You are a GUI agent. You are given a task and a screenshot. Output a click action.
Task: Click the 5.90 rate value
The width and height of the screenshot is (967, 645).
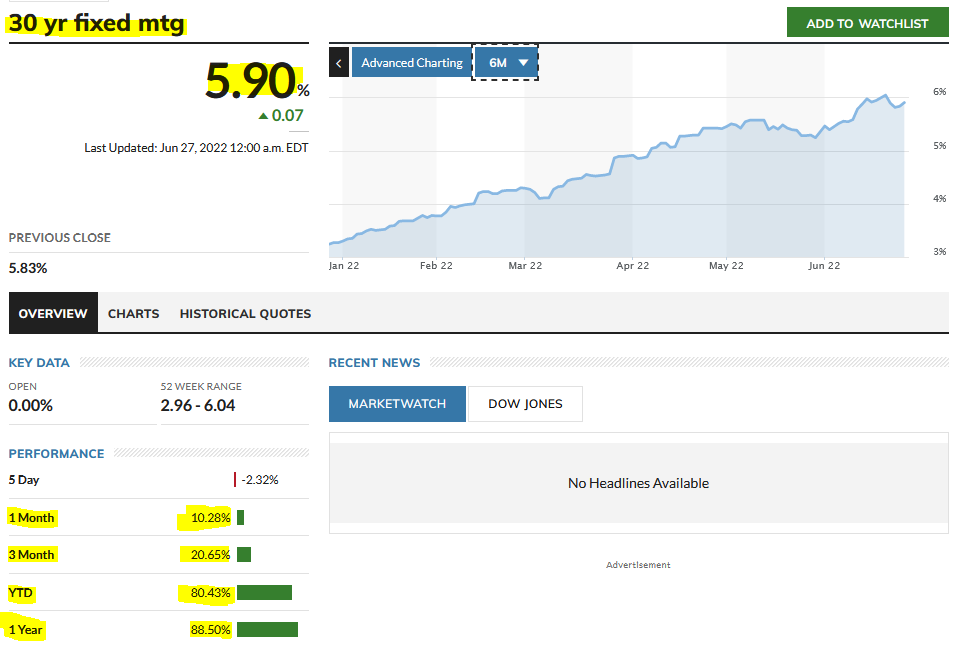tap(250, 81)
